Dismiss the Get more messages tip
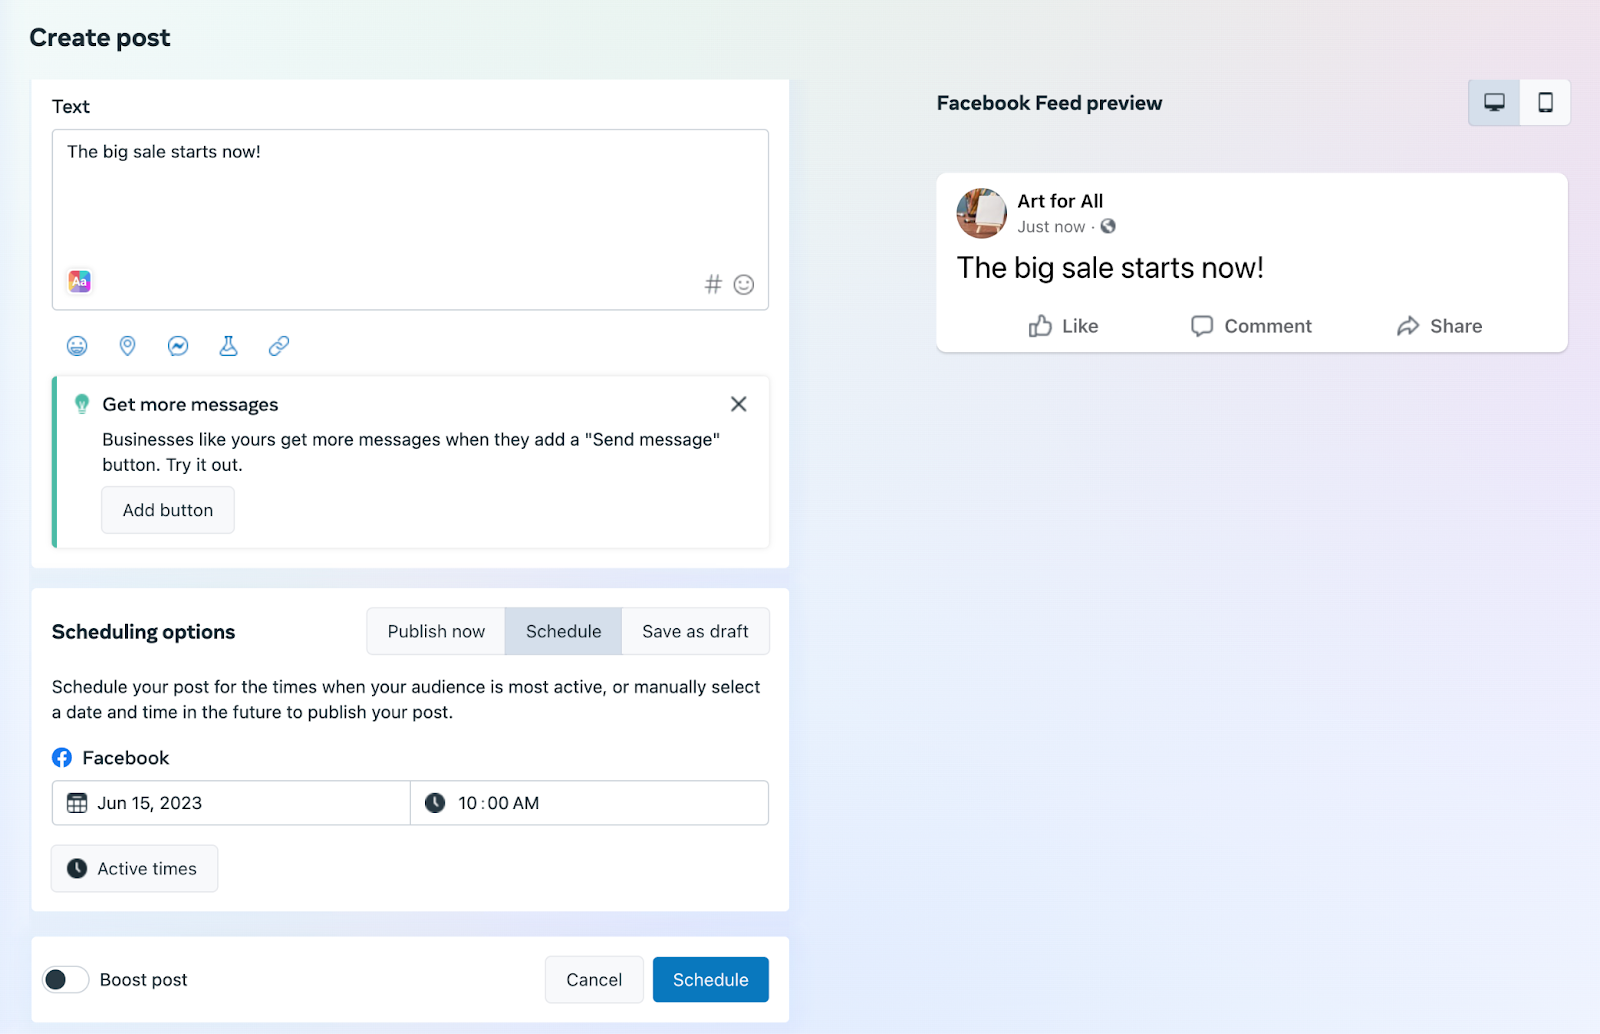1600x1034 pixels. point(738,404)
